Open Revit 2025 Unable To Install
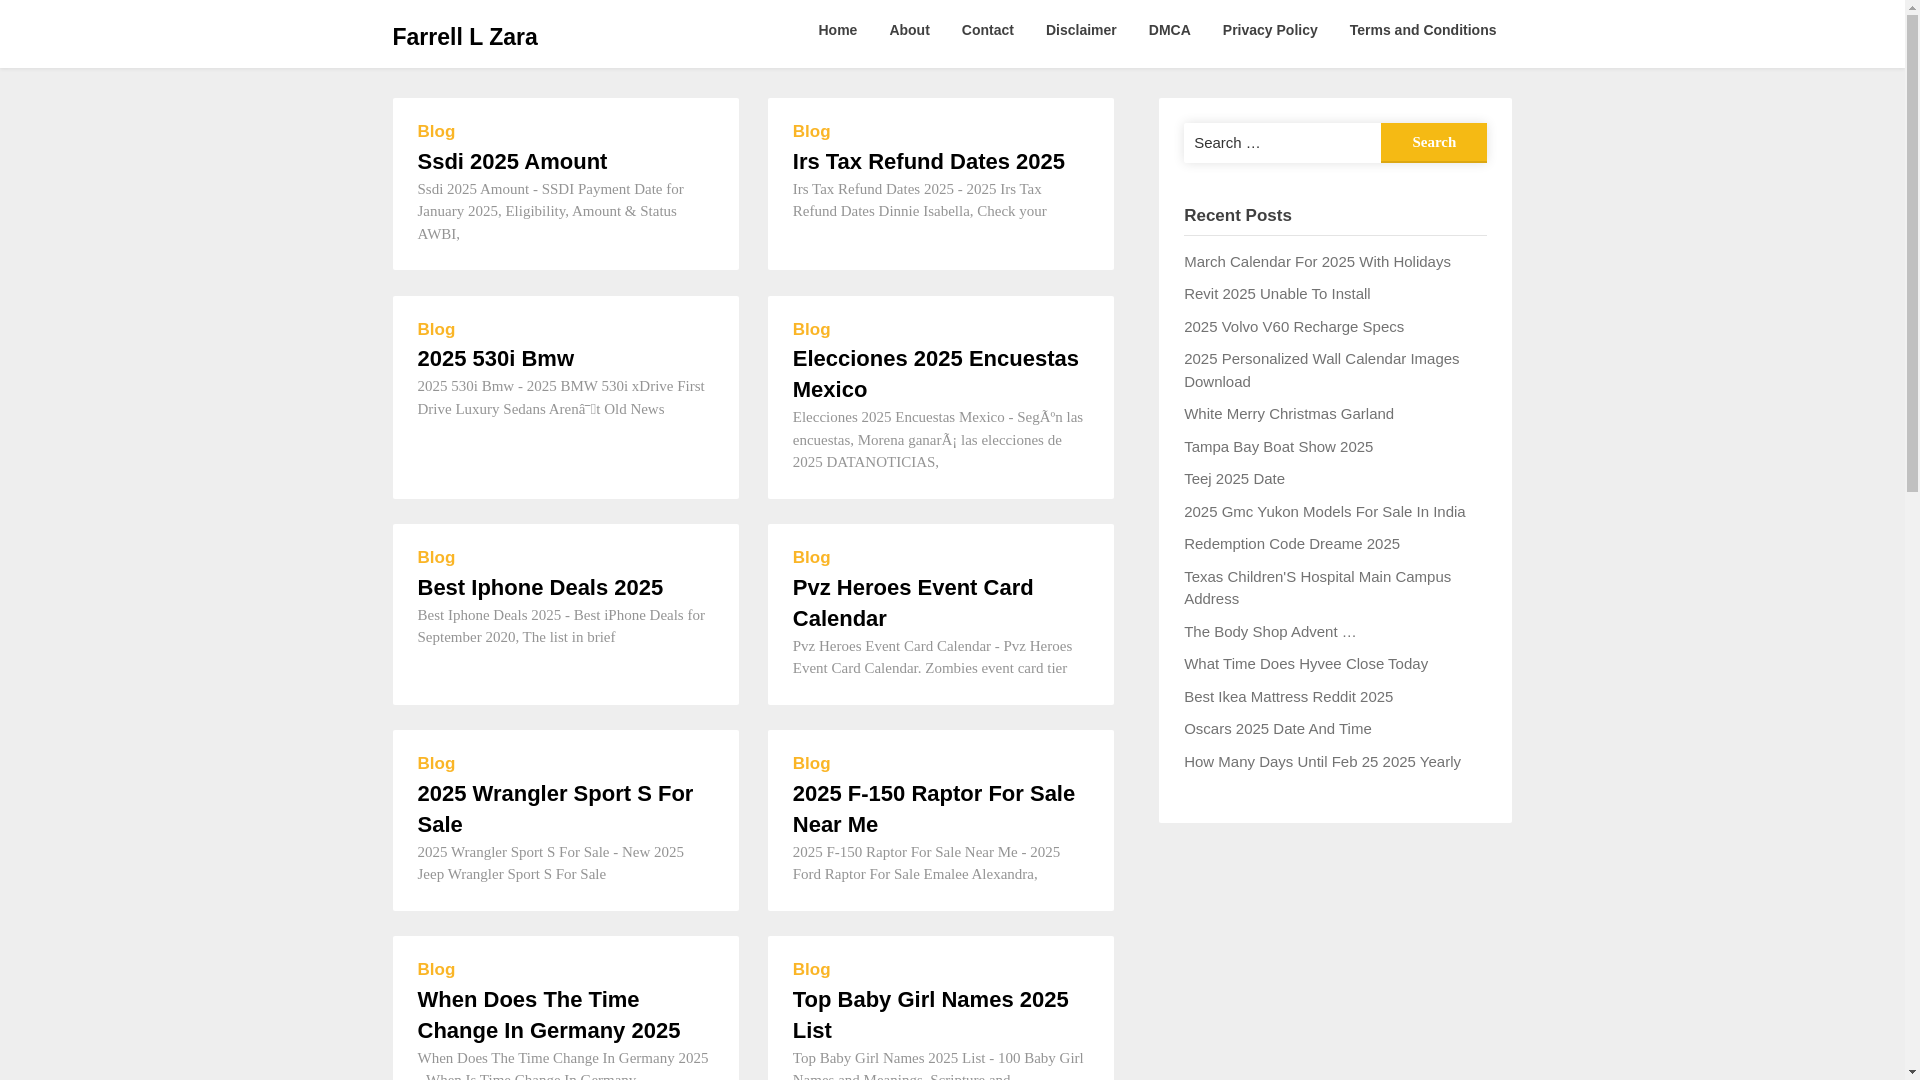Viewport: 1920px width, 1080px height. 1277,294
